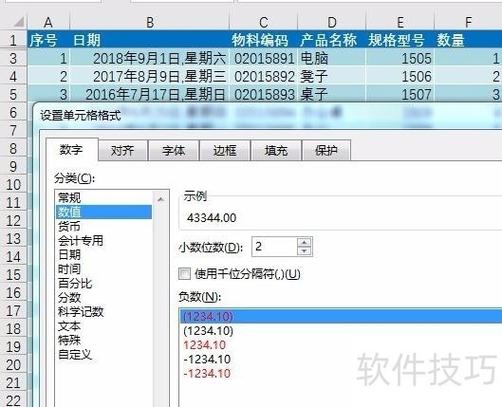Select column A header
The image size is (502, 407).
(x=49, y=22)
